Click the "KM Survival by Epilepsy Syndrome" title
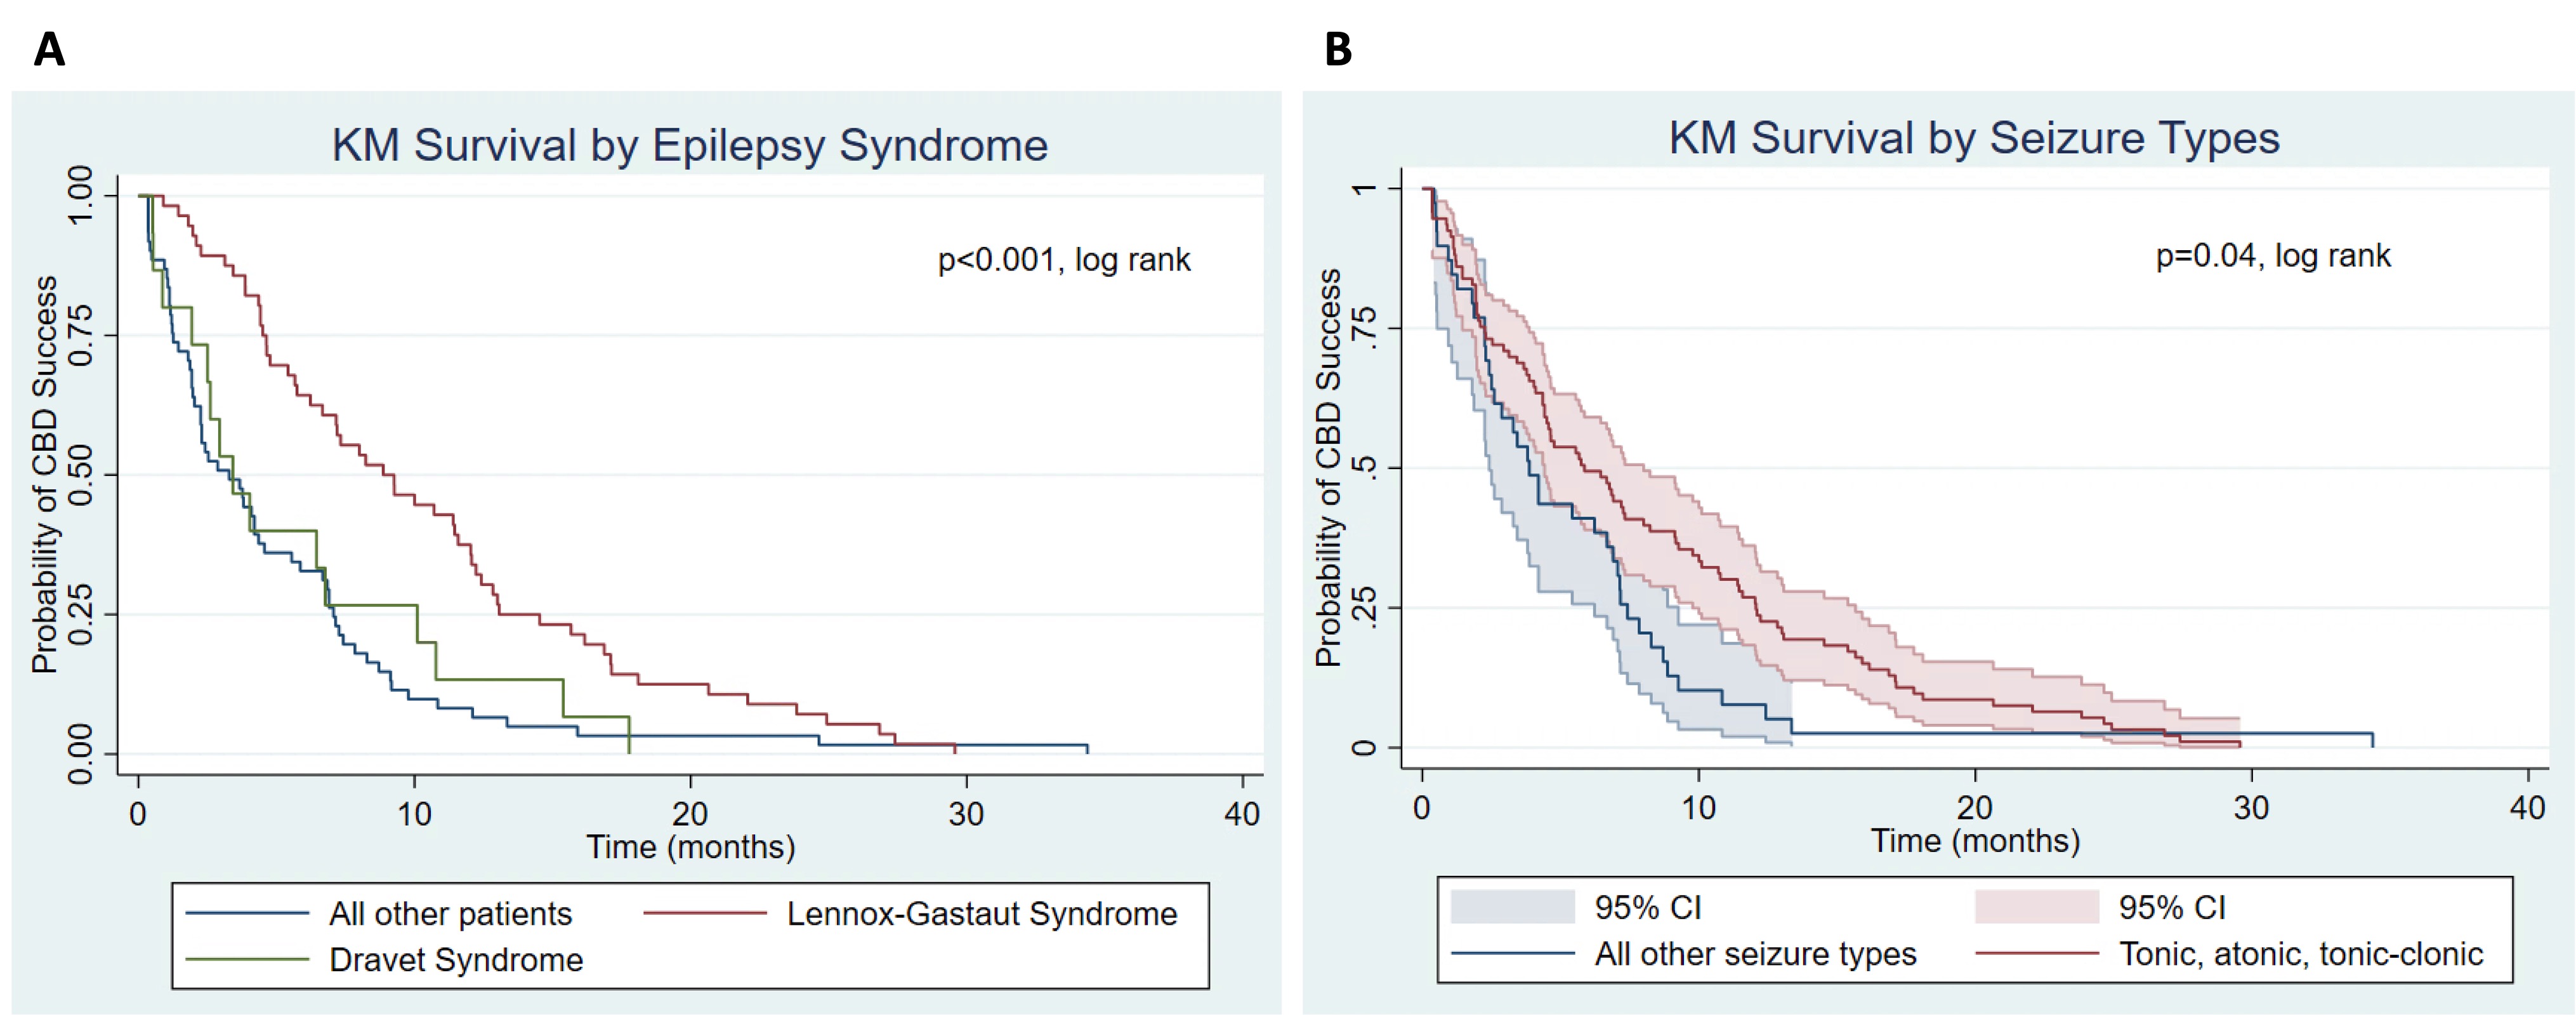The height and width of the screenshot is (1015, 2576). (690, 145)
